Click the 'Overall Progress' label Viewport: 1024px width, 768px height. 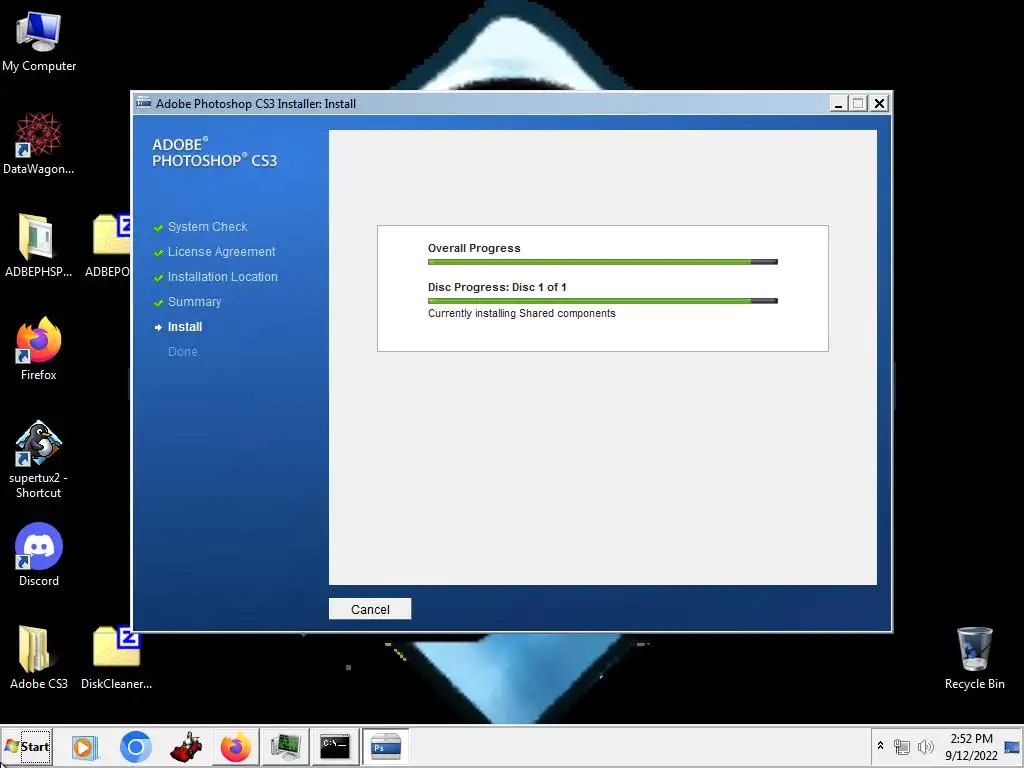pos(474,248)
